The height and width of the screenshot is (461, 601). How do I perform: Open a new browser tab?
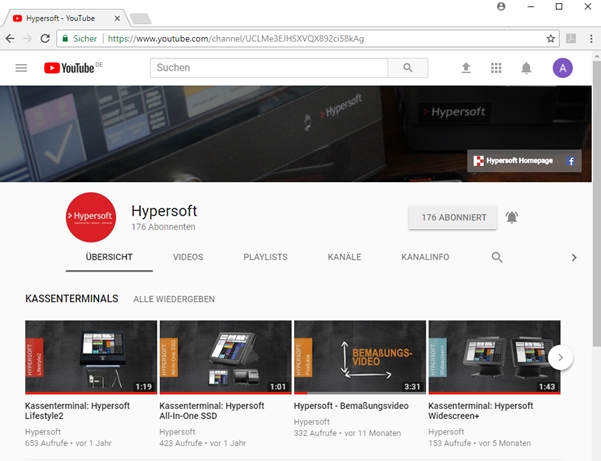tap(140, 18)
